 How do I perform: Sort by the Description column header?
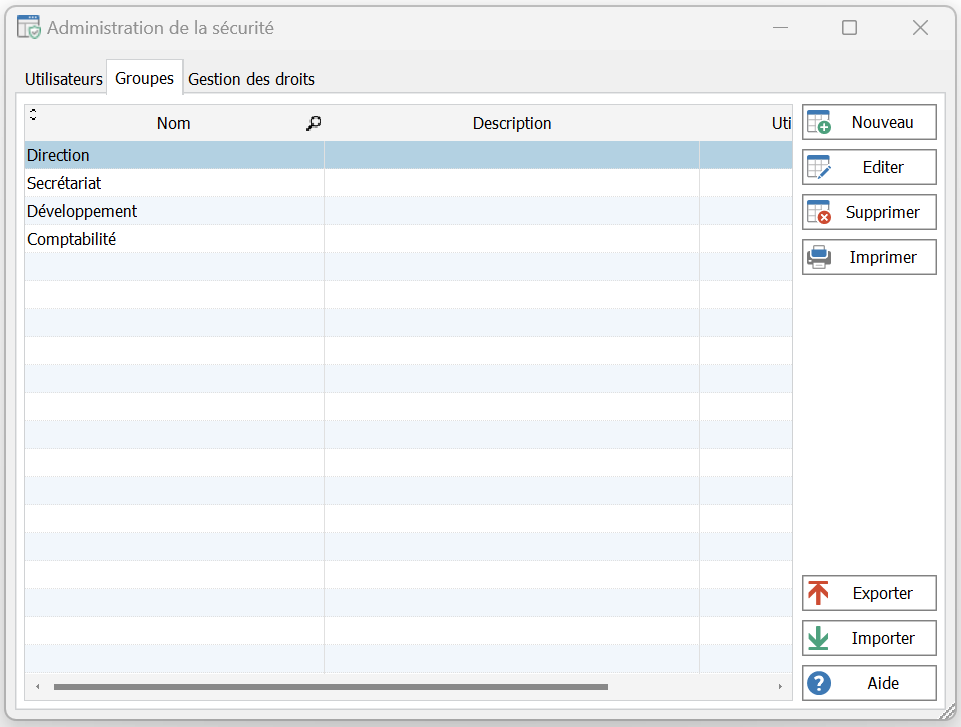(511, 123)
